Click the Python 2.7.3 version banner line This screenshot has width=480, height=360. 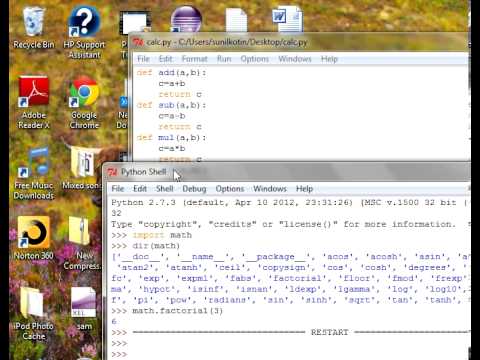click(x=289, y=203)
